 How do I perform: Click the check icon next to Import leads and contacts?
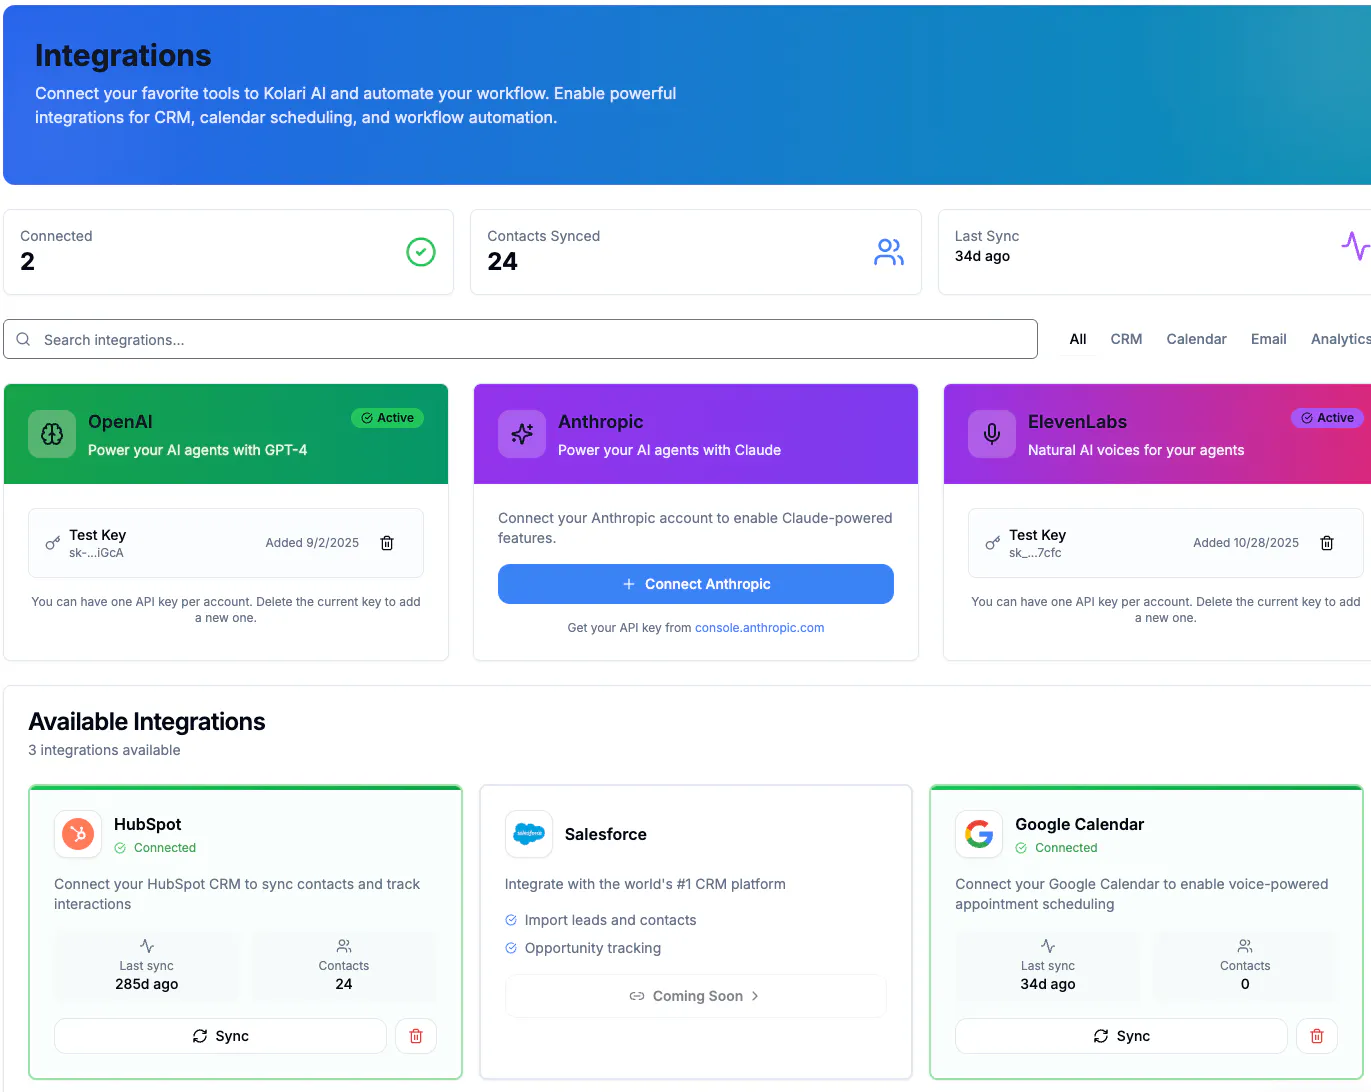511,920
